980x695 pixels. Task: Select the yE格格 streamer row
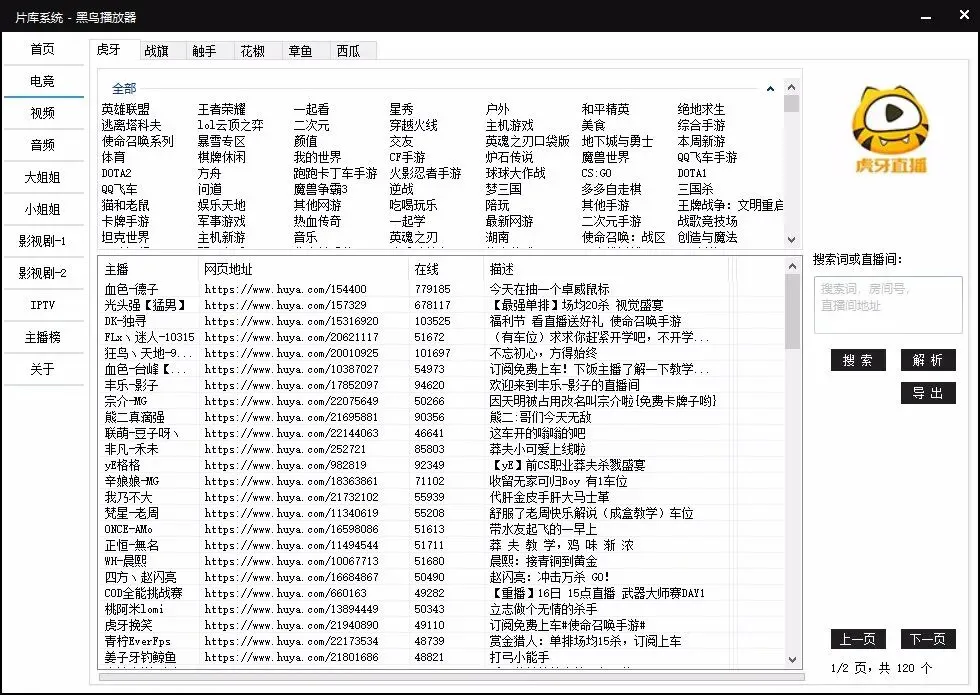441,466
